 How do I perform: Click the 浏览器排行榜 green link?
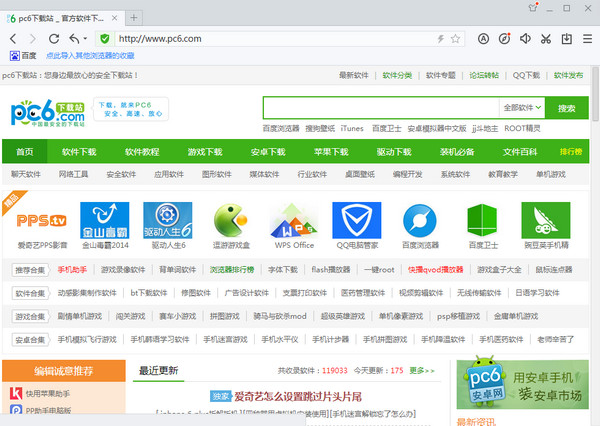232,269
